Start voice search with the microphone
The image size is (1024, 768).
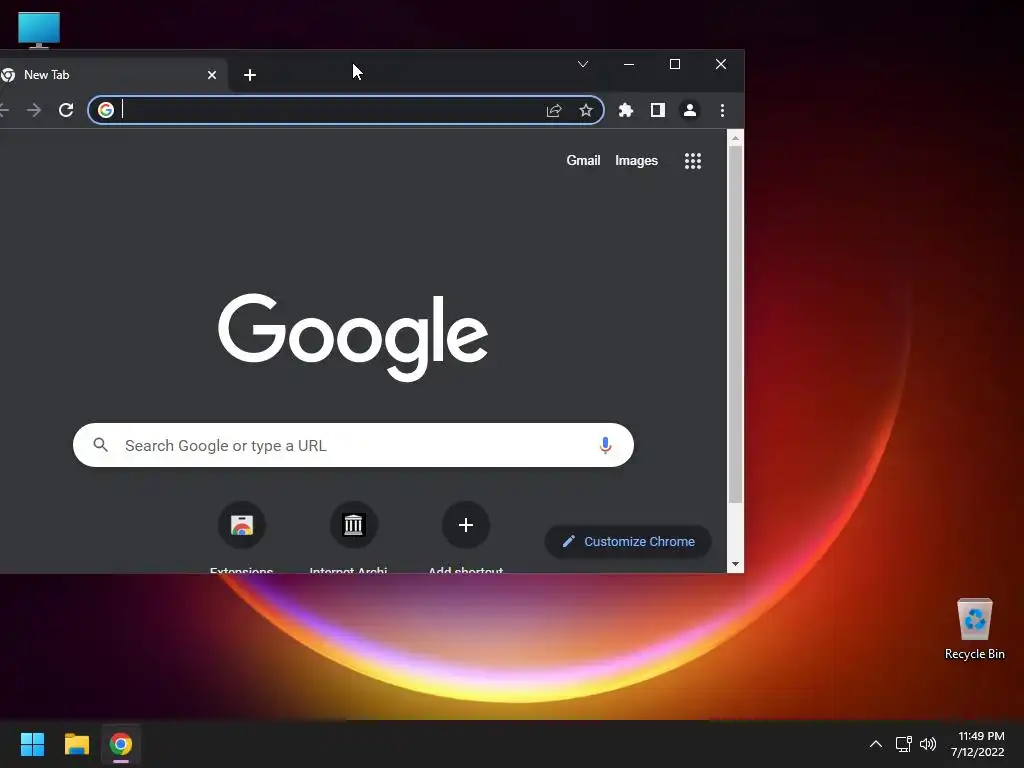point(605,445)
